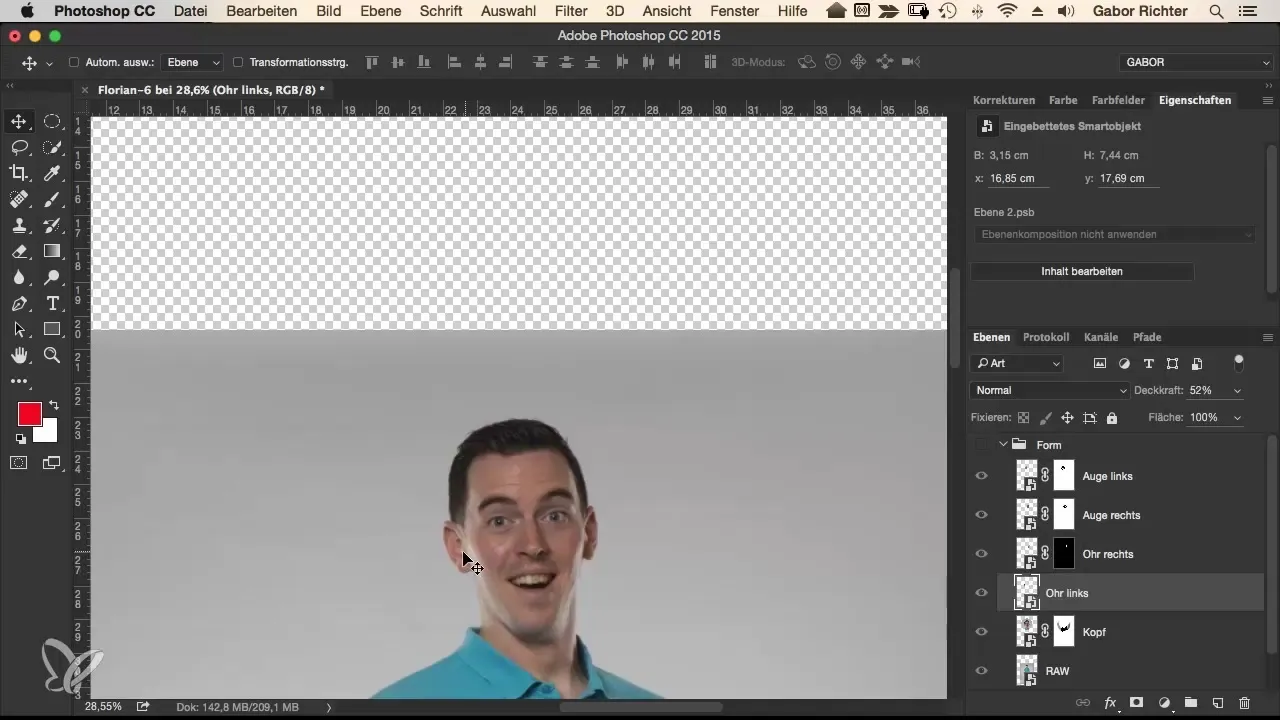1280x720 pixels.
Task: Hide the Auge links layer
Action: [981, 476]
